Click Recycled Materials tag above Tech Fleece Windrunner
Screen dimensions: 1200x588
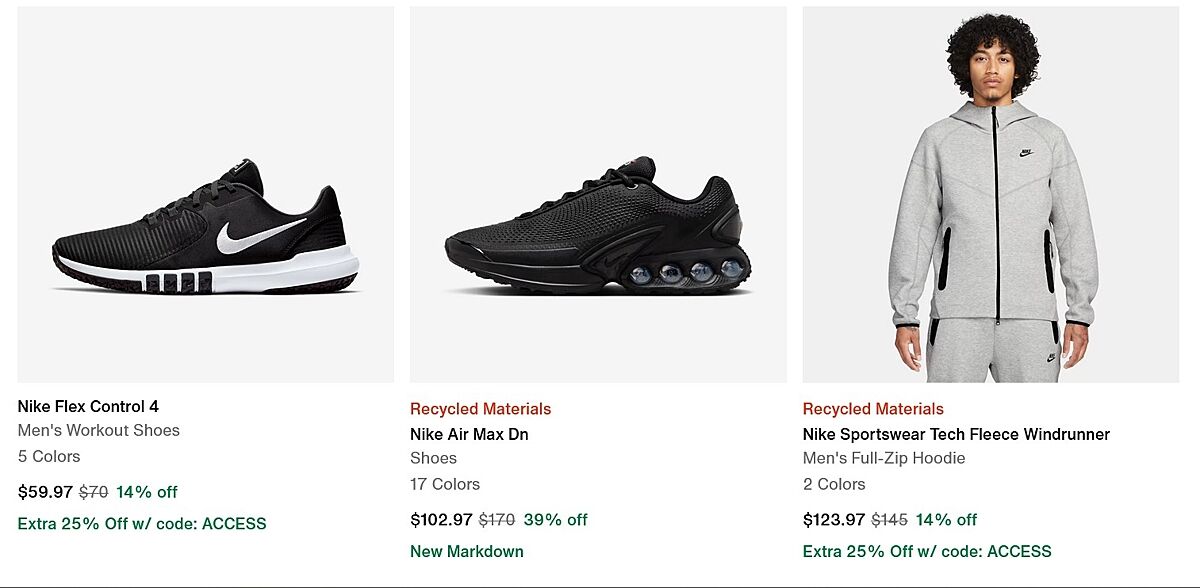873,409
